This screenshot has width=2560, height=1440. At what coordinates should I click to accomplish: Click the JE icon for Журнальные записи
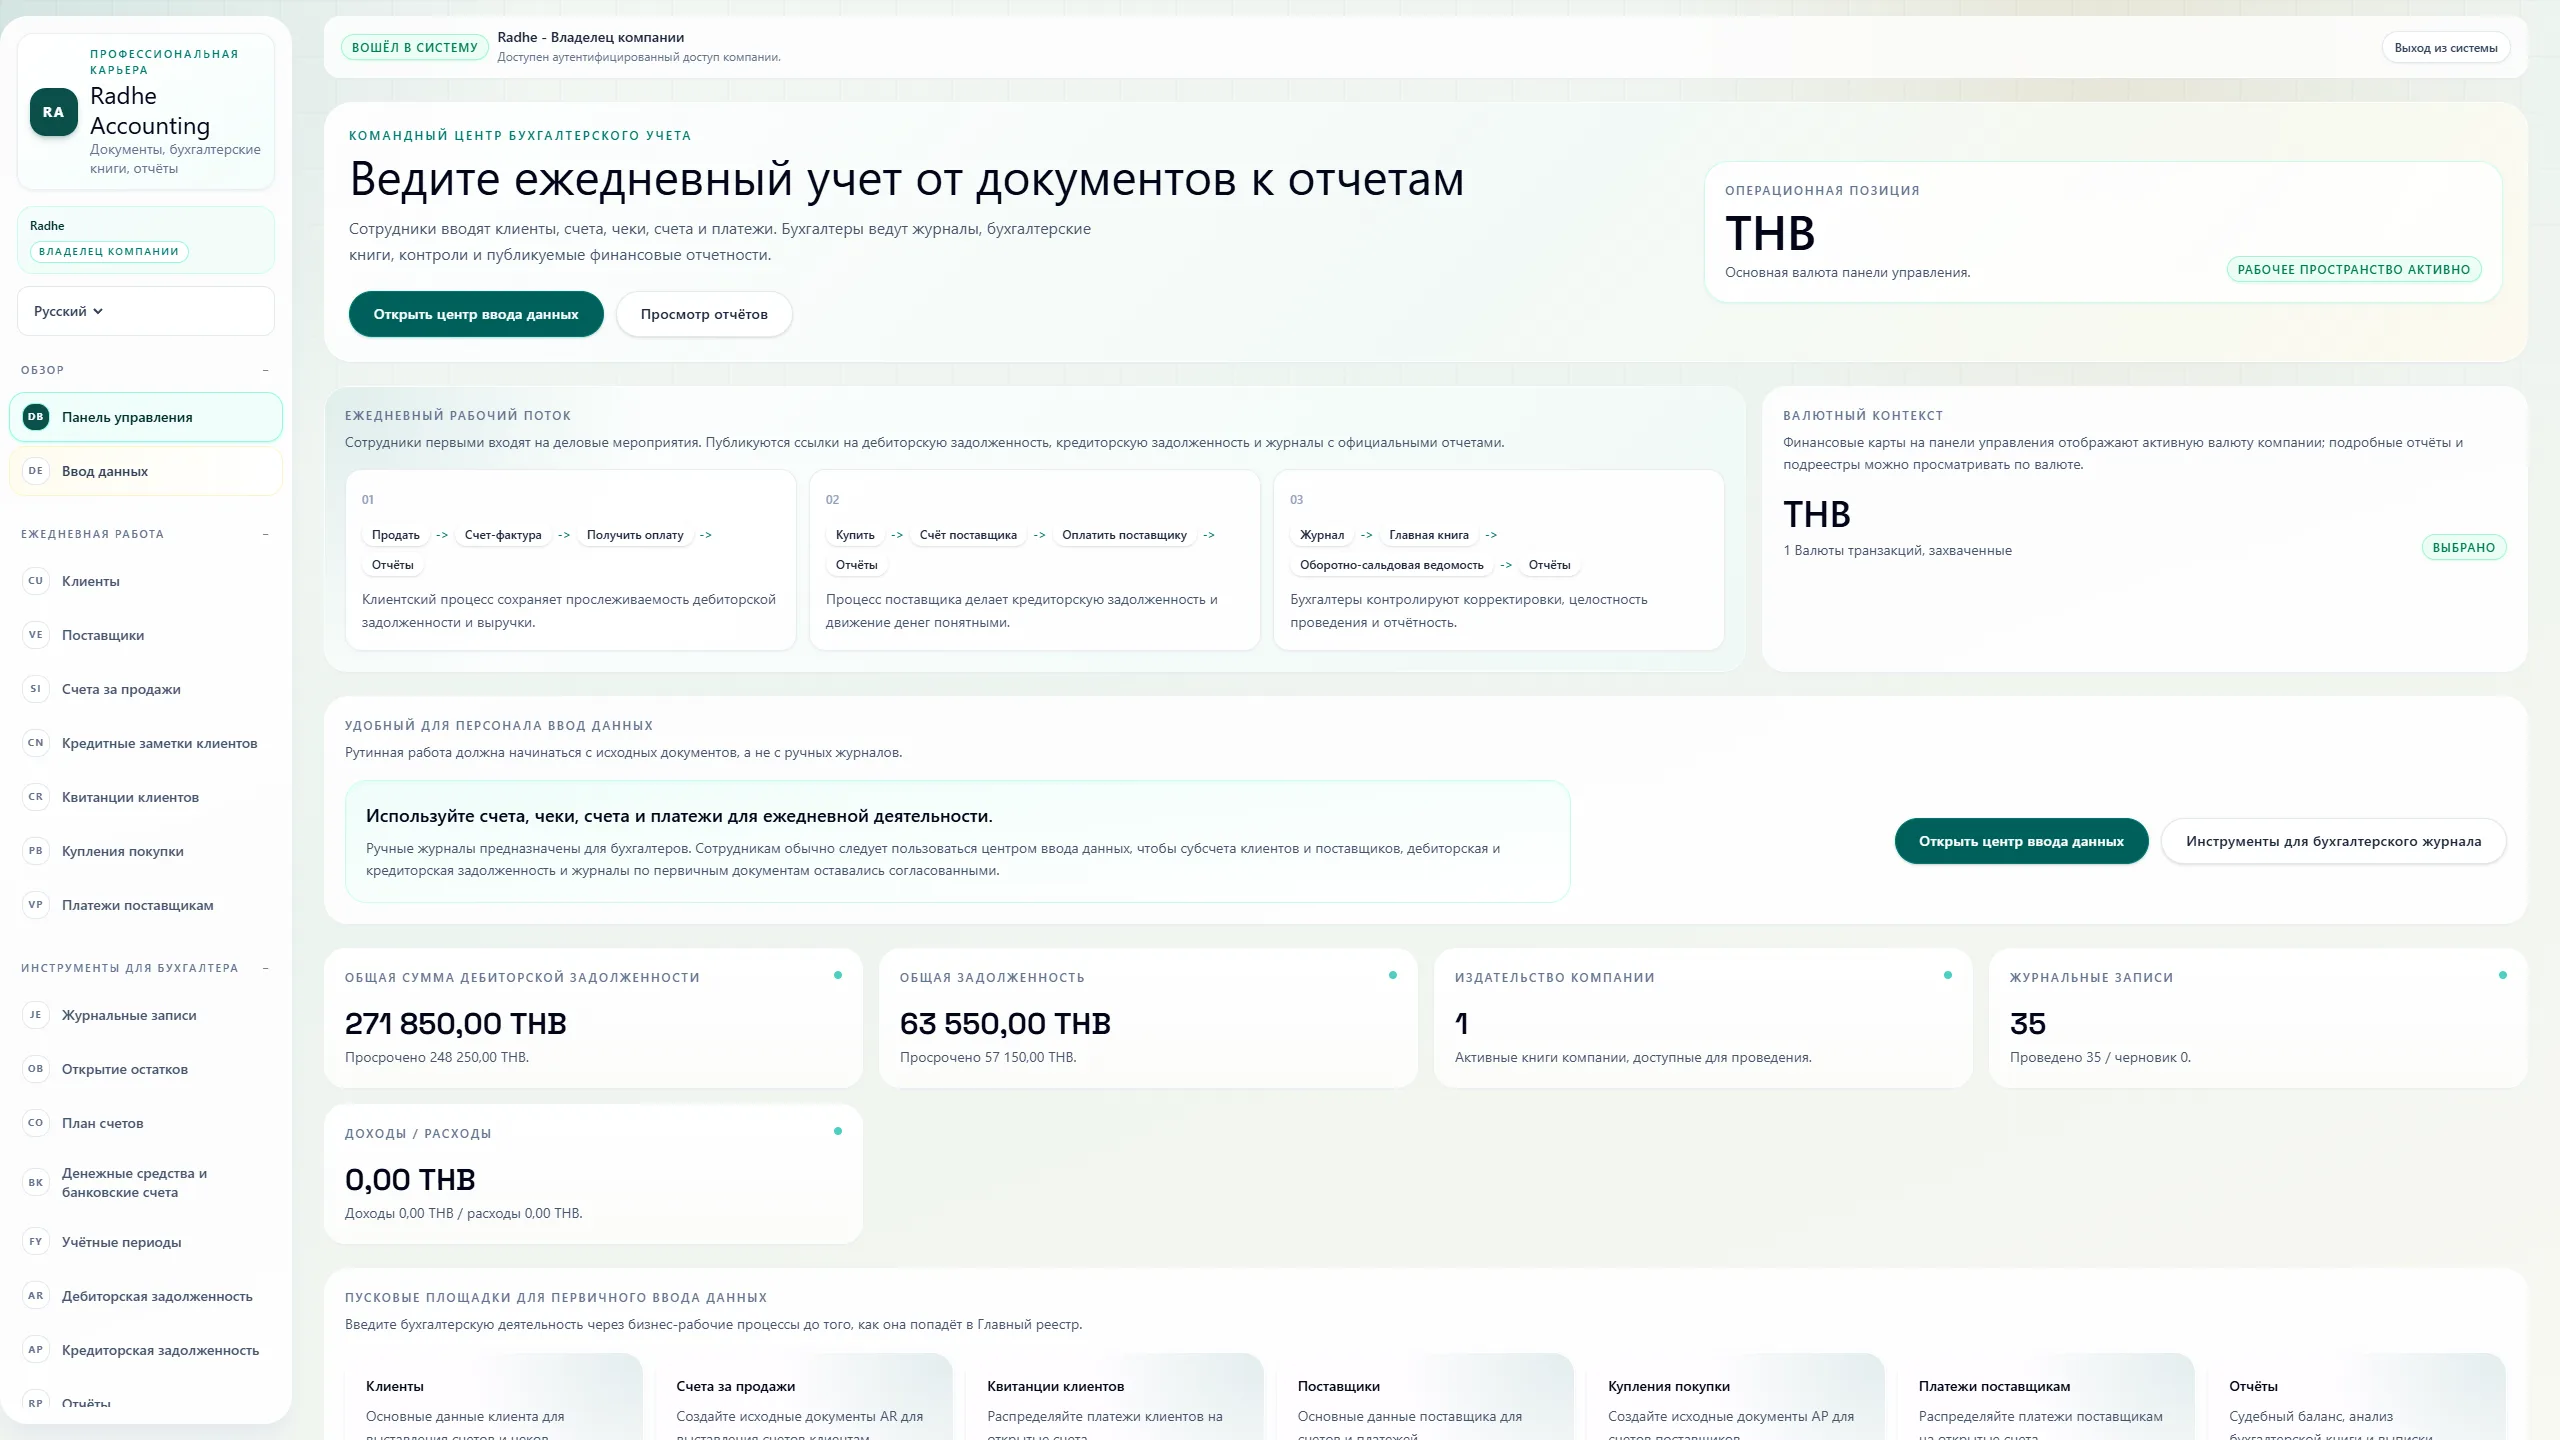[36, 1015]
